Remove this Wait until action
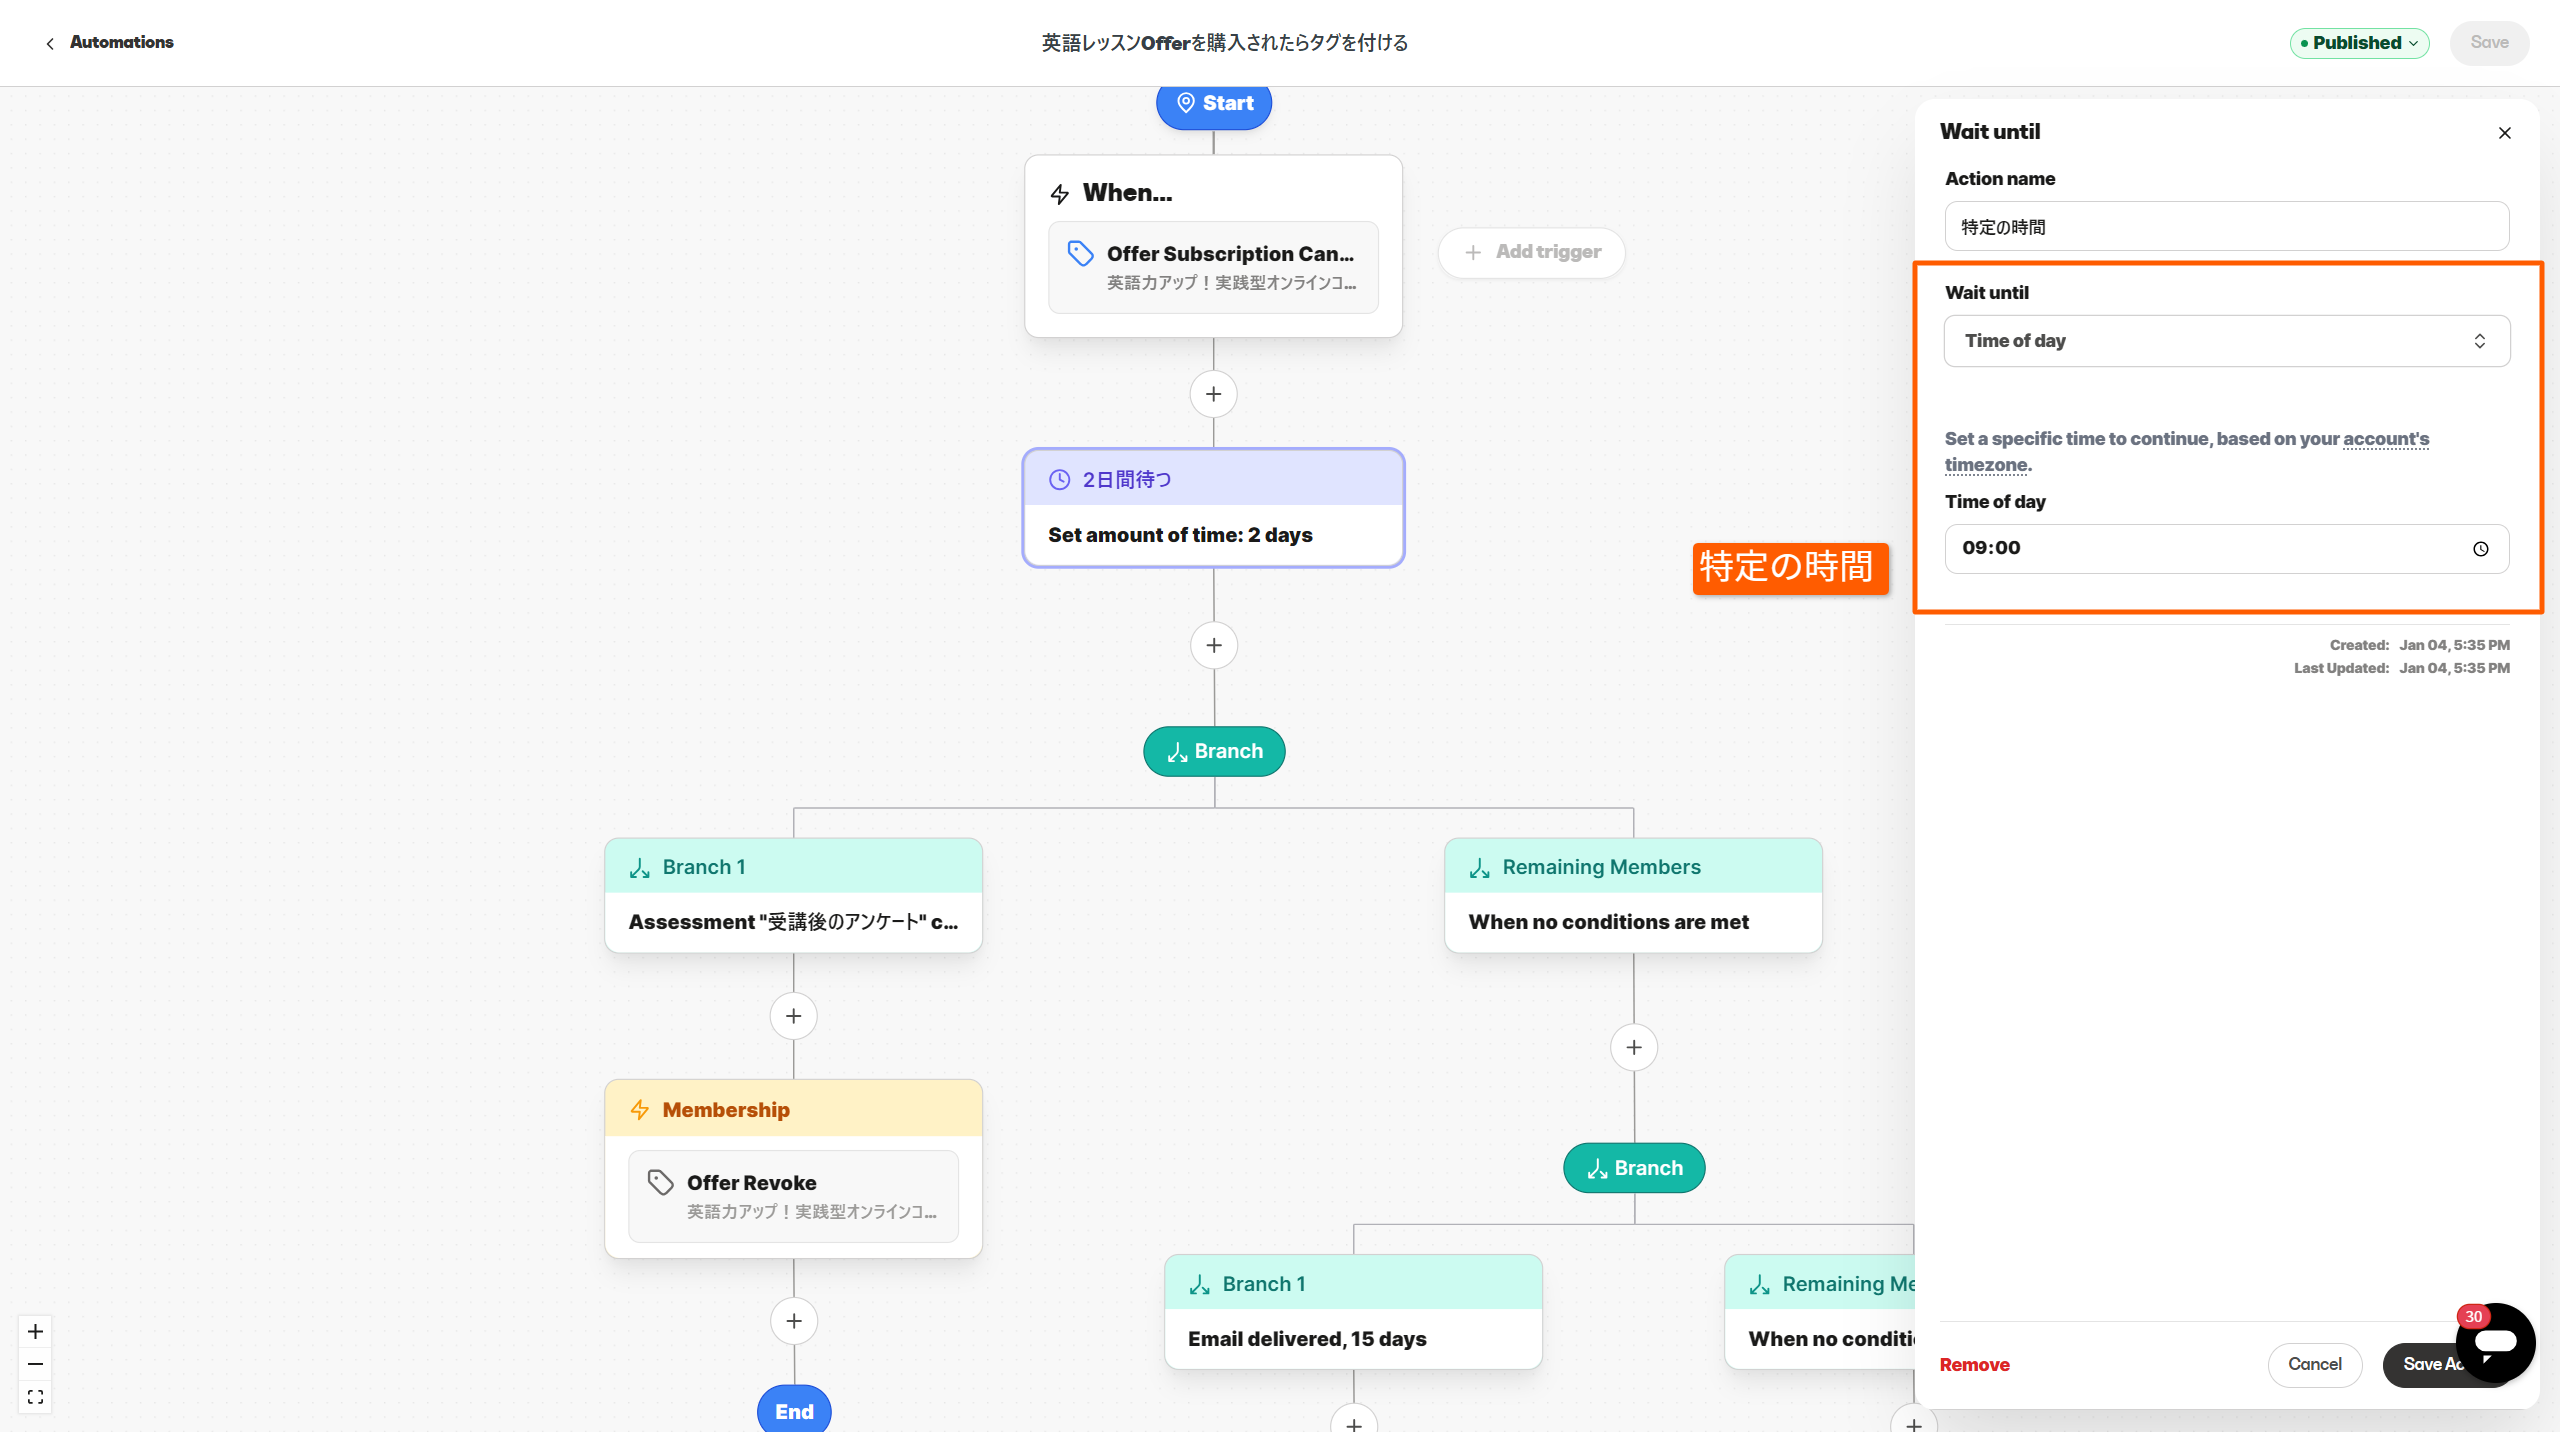The width and height of the screenshot is (2560, 1432). (1974, 1365)
